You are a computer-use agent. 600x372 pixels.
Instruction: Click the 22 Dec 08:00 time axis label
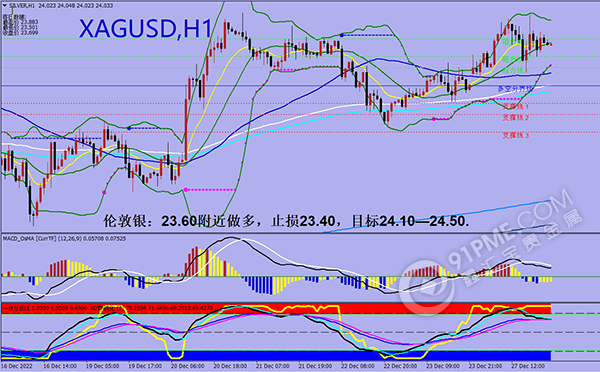pos(357,366)
